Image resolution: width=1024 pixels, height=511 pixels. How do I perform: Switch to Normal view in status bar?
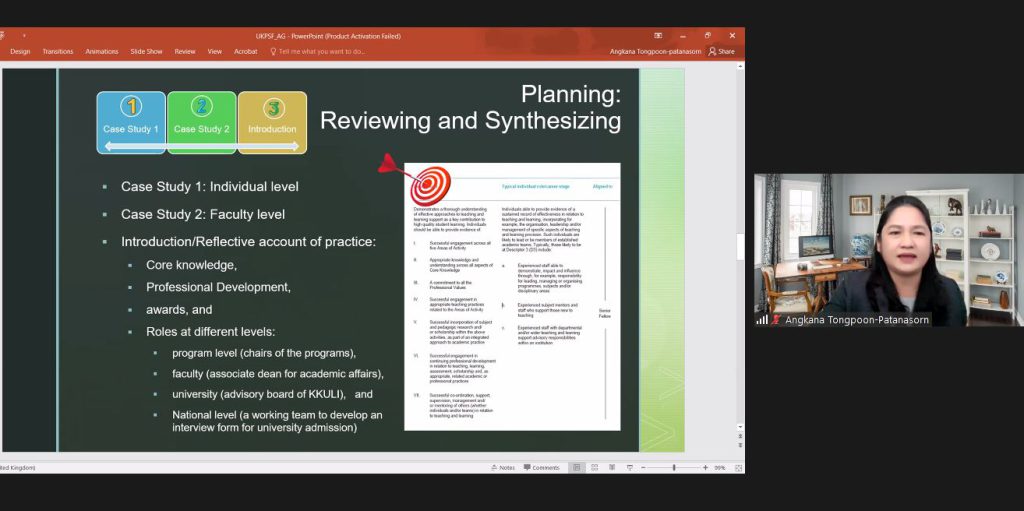[576, 467]
